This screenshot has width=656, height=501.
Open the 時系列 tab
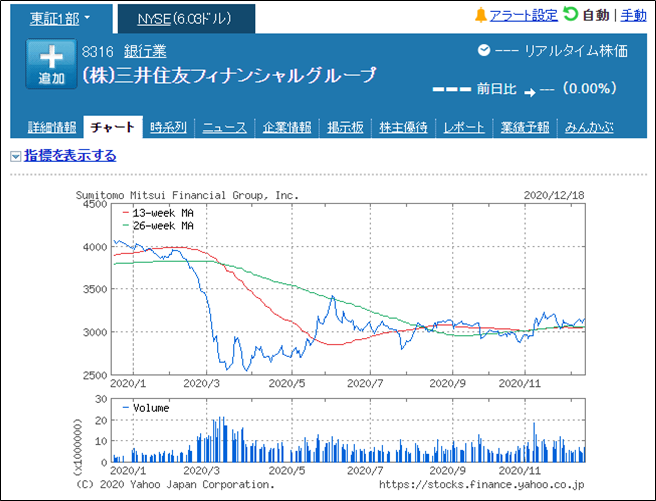[x=168, y=127]
